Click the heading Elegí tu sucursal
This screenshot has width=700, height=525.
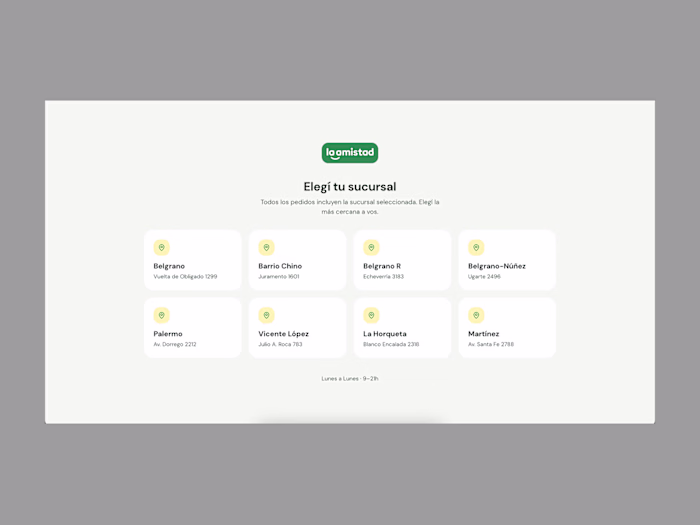pos(350,187)
